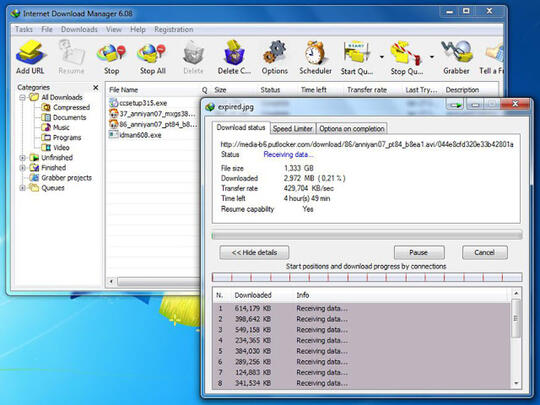Open the Downloads menu
Screen dimensions: 540x405
click(x=79, y=29)
